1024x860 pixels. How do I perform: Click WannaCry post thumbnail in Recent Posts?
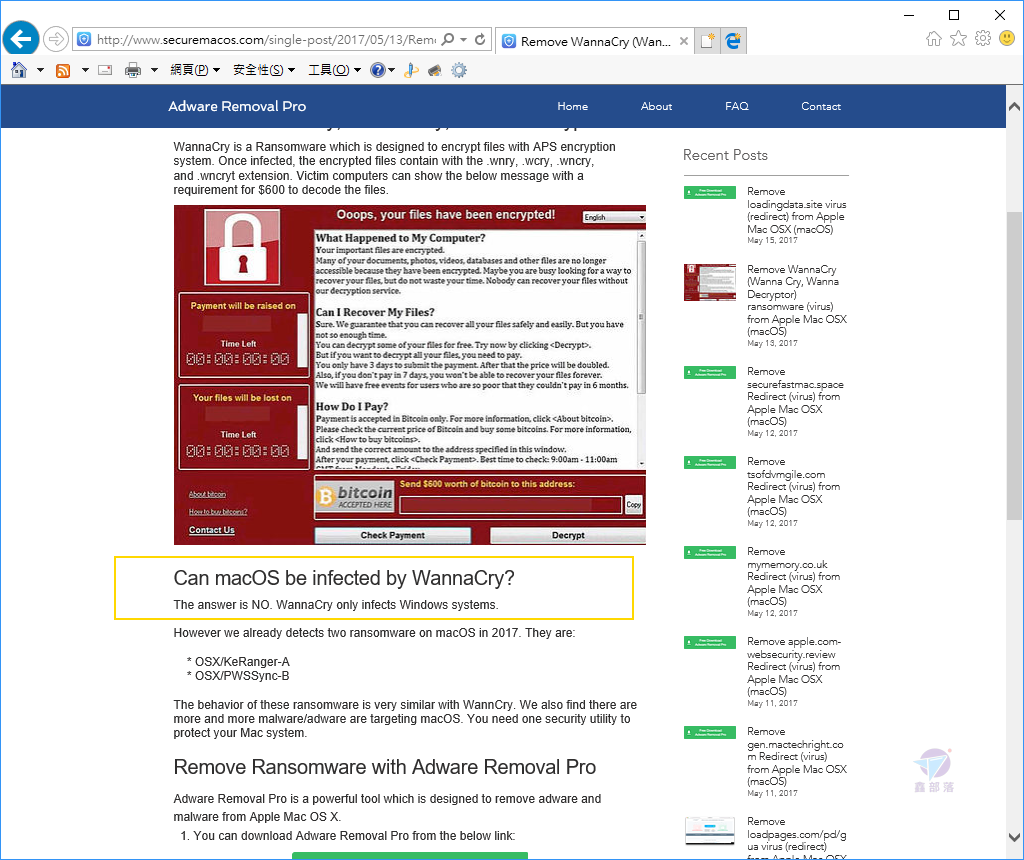tap(710, 283)
